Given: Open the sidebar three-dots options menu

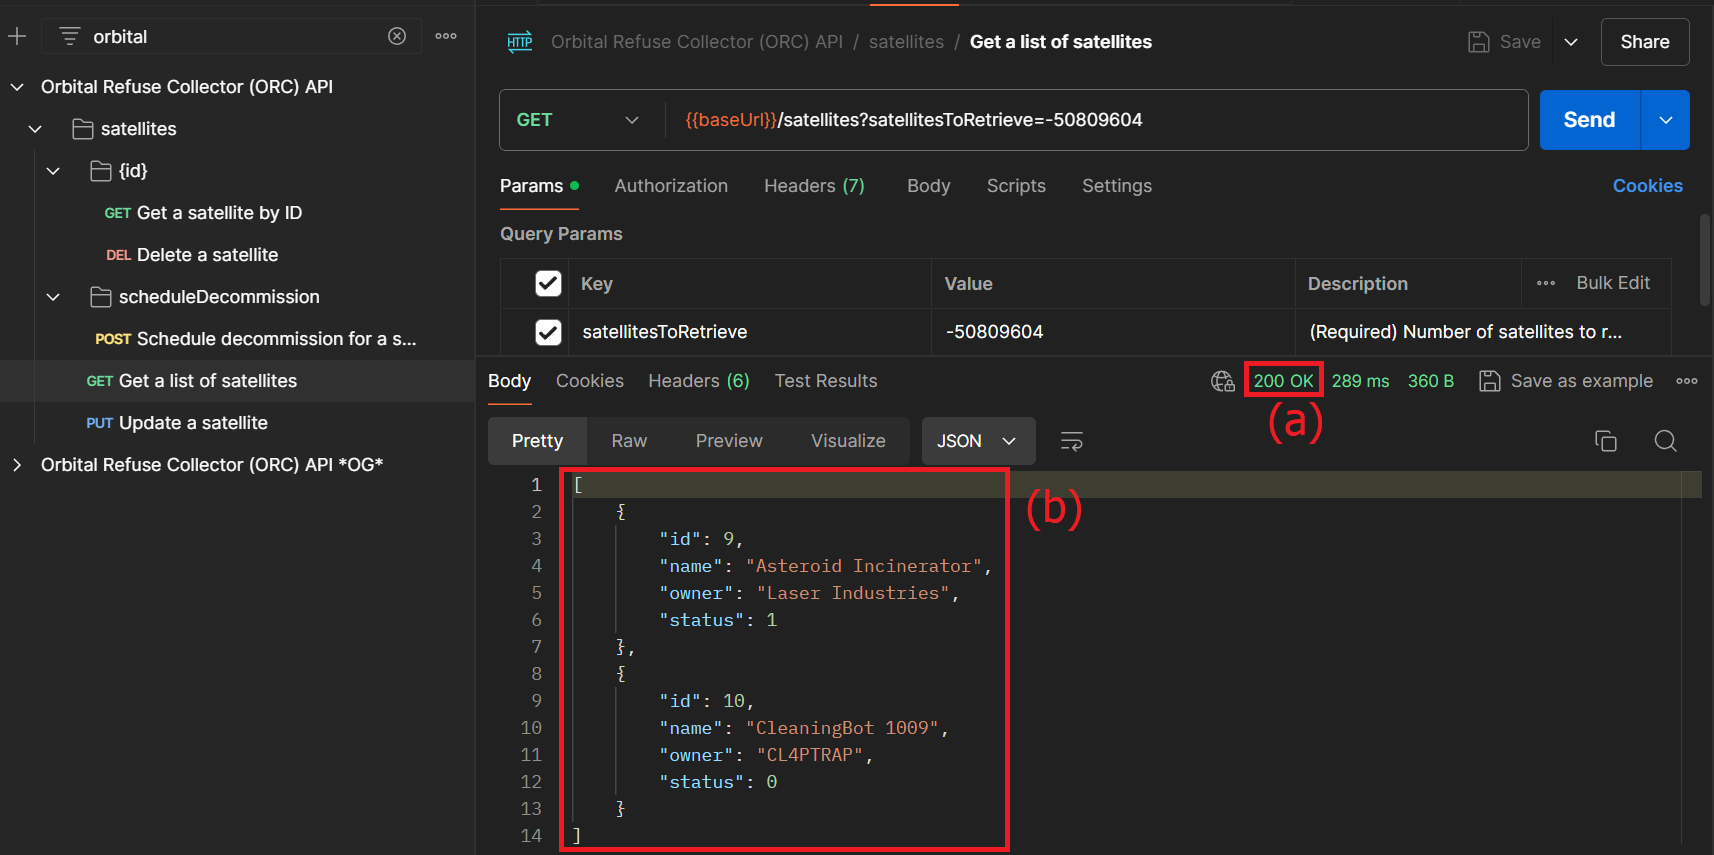Looking at the screenshot, I should (446, 37).
